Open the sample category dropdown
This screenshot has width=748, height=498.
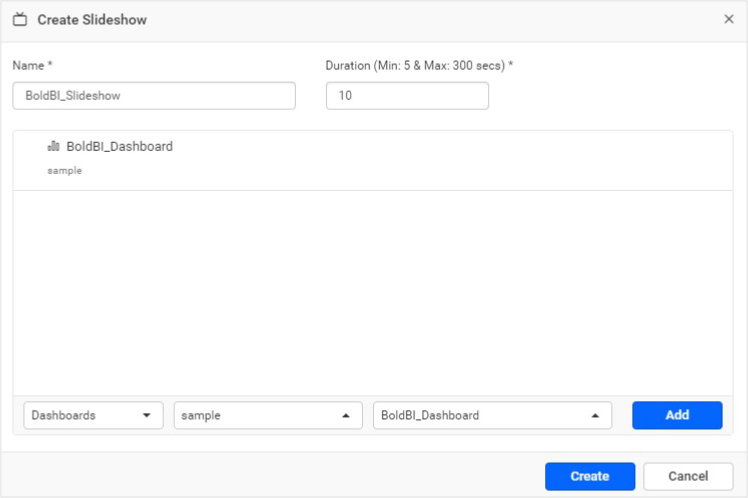(x=268, y=415)
